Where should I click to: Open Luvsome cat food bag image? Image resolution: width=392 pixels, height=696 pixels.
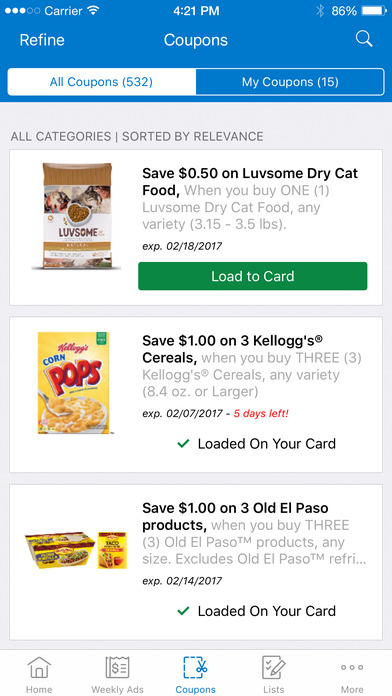click(x=76, y=216)
